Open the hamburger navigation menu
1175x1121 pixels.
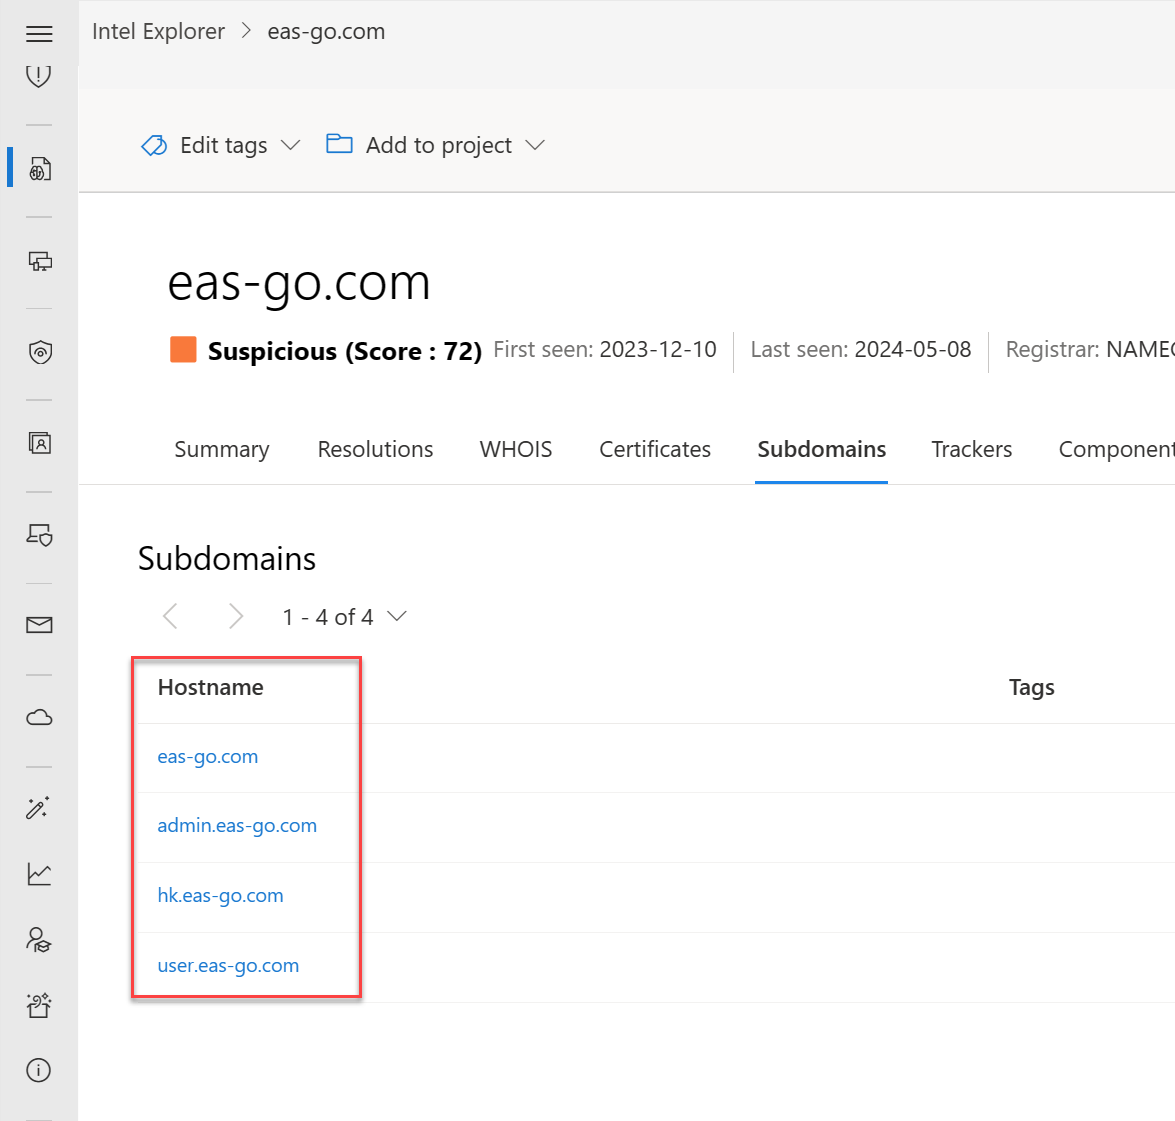[39, 34]
